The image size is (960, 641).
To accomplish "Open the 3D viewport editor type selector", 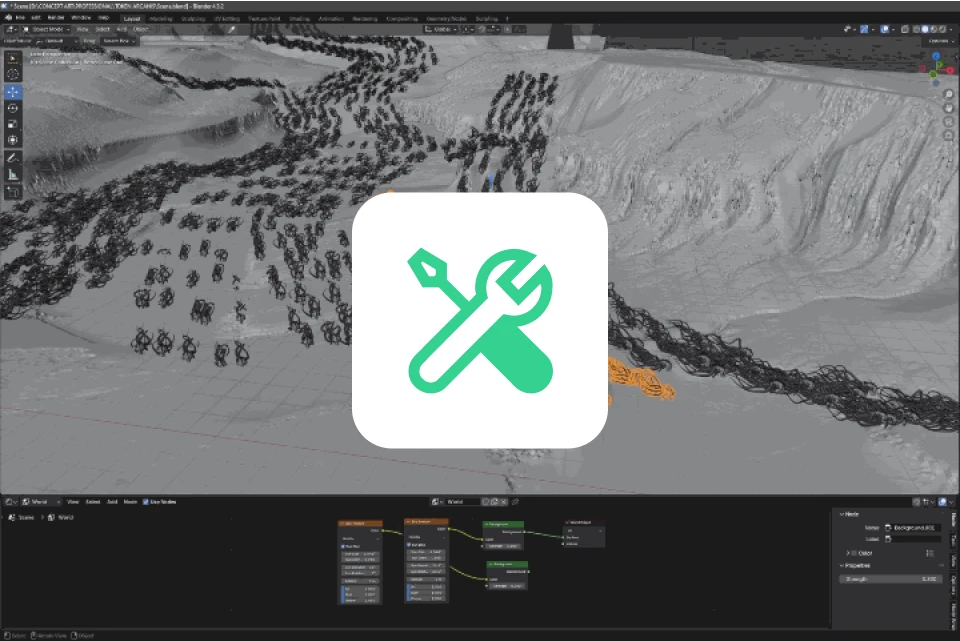I will coord(10,29).
